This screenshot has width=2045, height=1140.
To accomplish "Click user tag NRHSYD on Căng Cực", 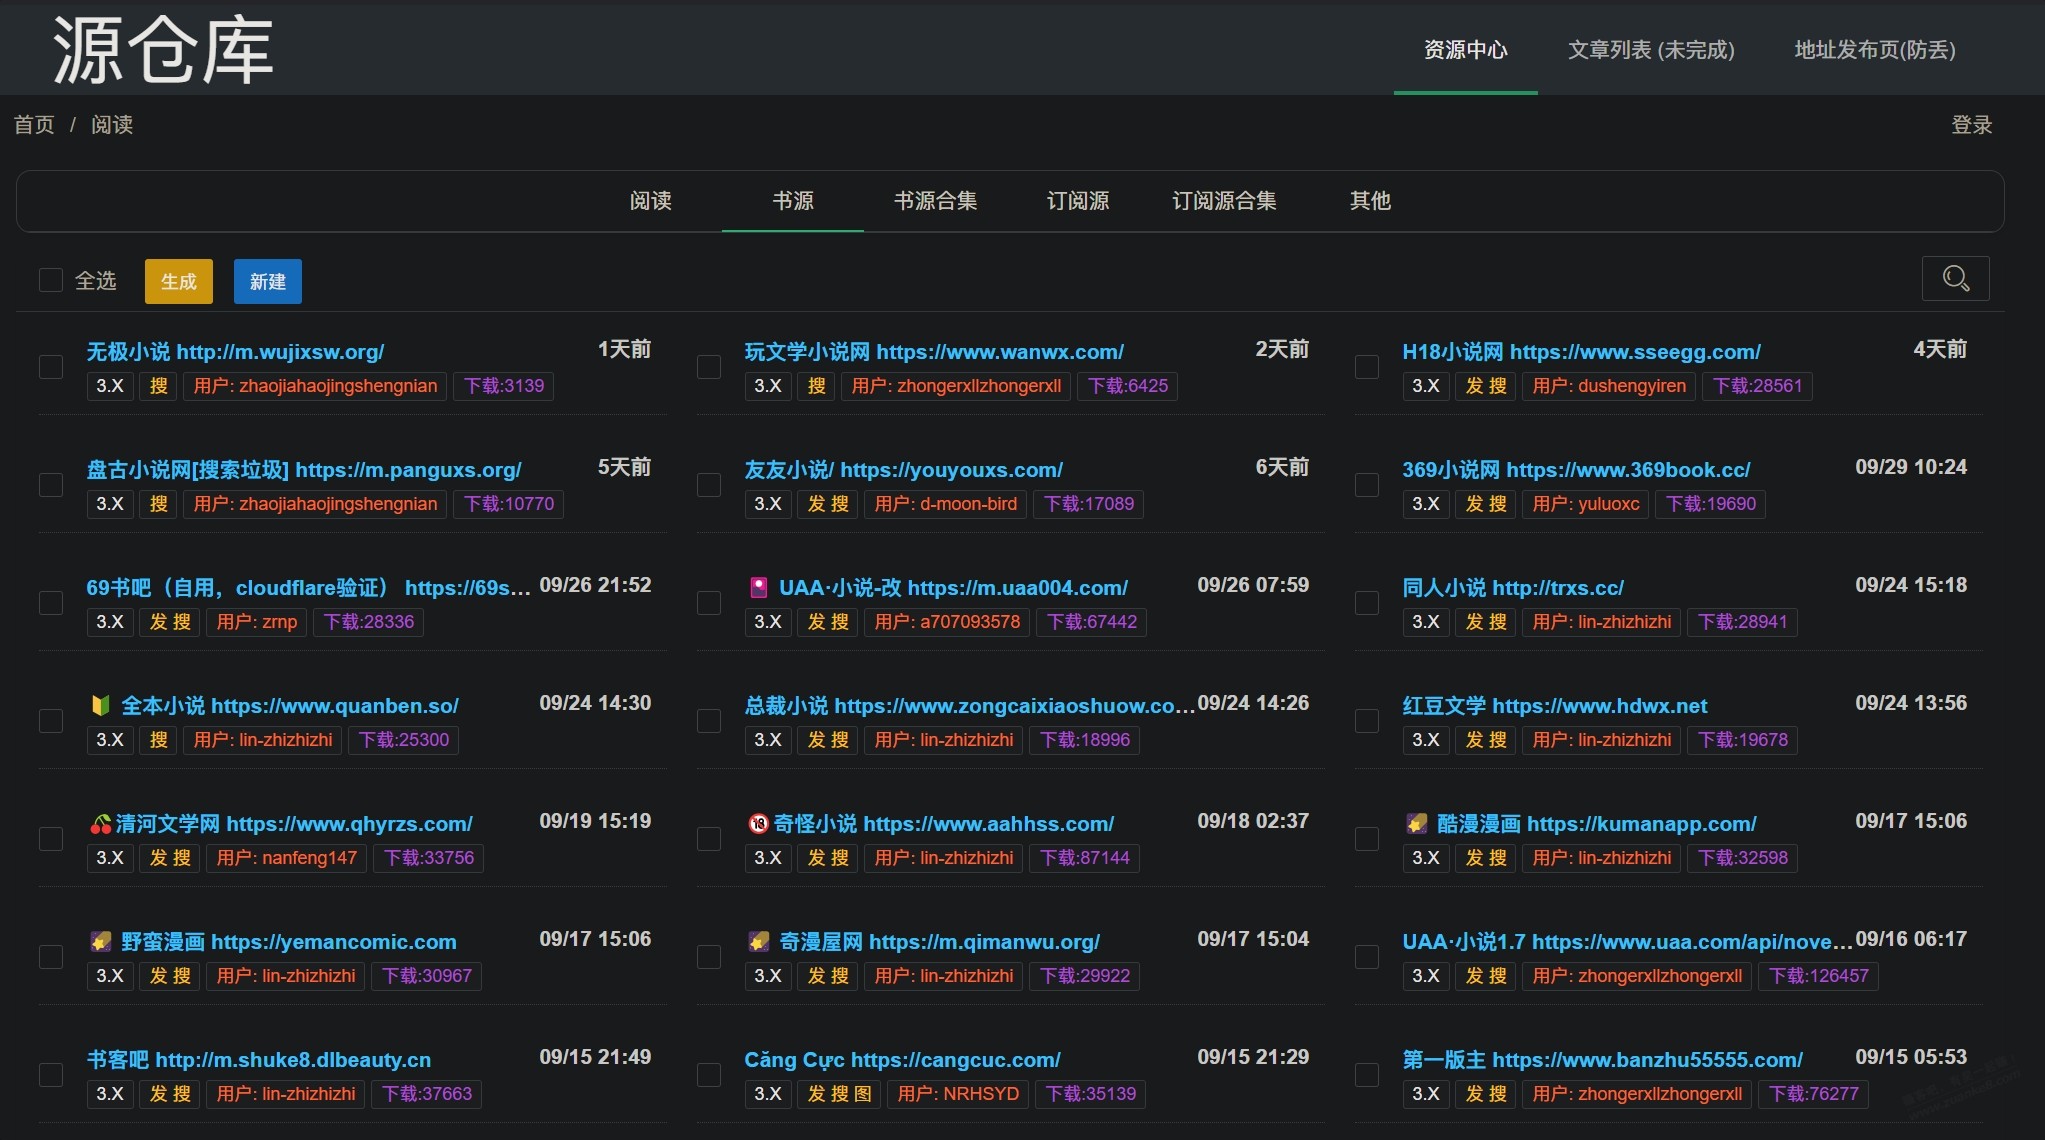I will click(958, 1094).
